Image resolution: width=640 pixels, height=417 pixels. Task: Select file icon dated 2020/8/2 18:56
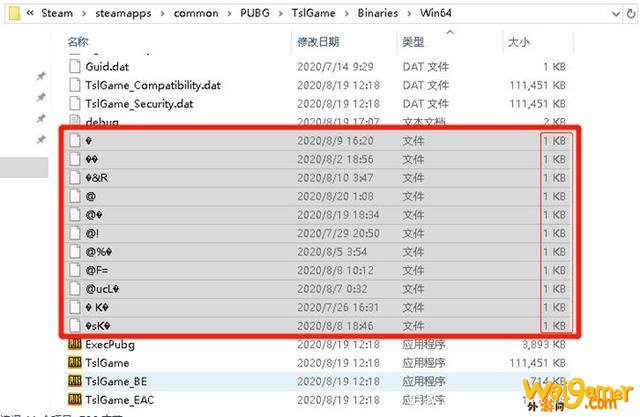tap(75, 159)
